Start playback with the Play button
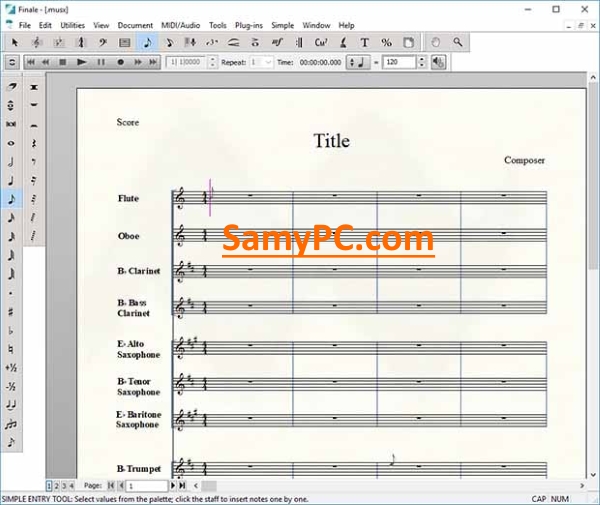 (81, 62)
